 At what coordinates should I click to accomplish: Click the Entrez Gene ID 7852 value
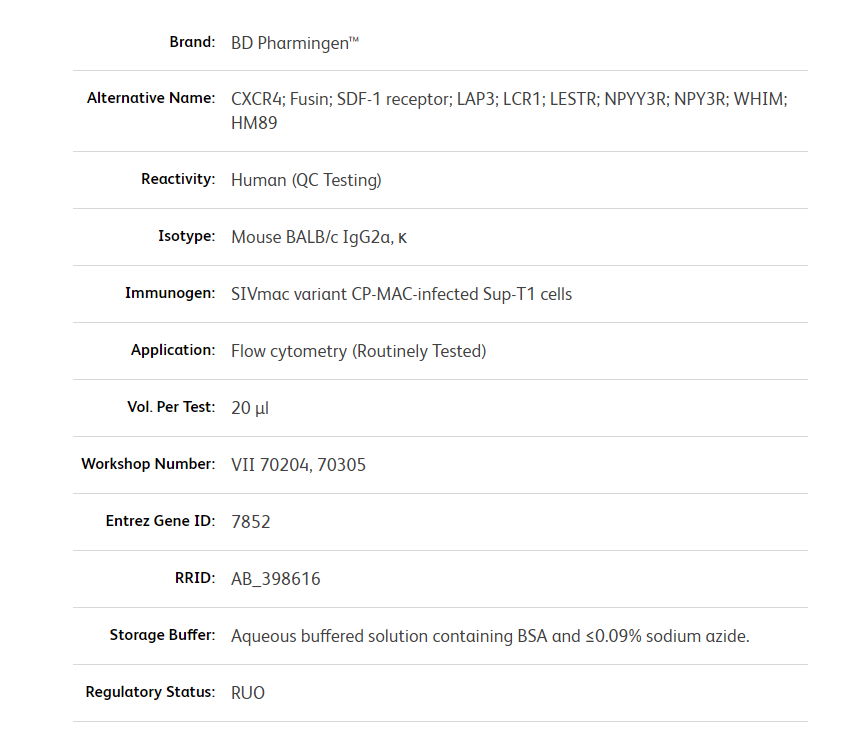(251, 522)
